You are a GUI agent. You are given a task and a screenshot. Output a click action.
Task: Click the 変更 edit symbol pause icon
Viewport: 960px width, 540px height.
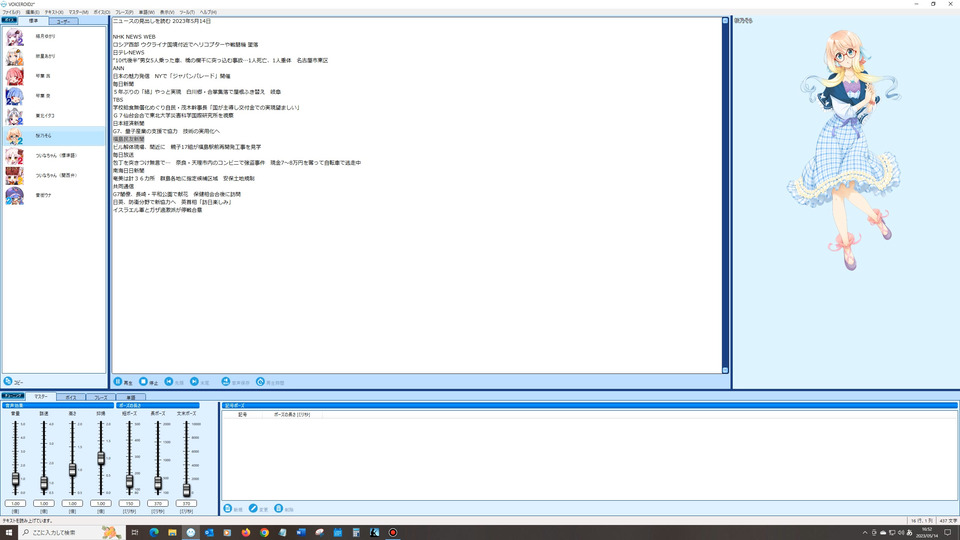tap(253, 508)
